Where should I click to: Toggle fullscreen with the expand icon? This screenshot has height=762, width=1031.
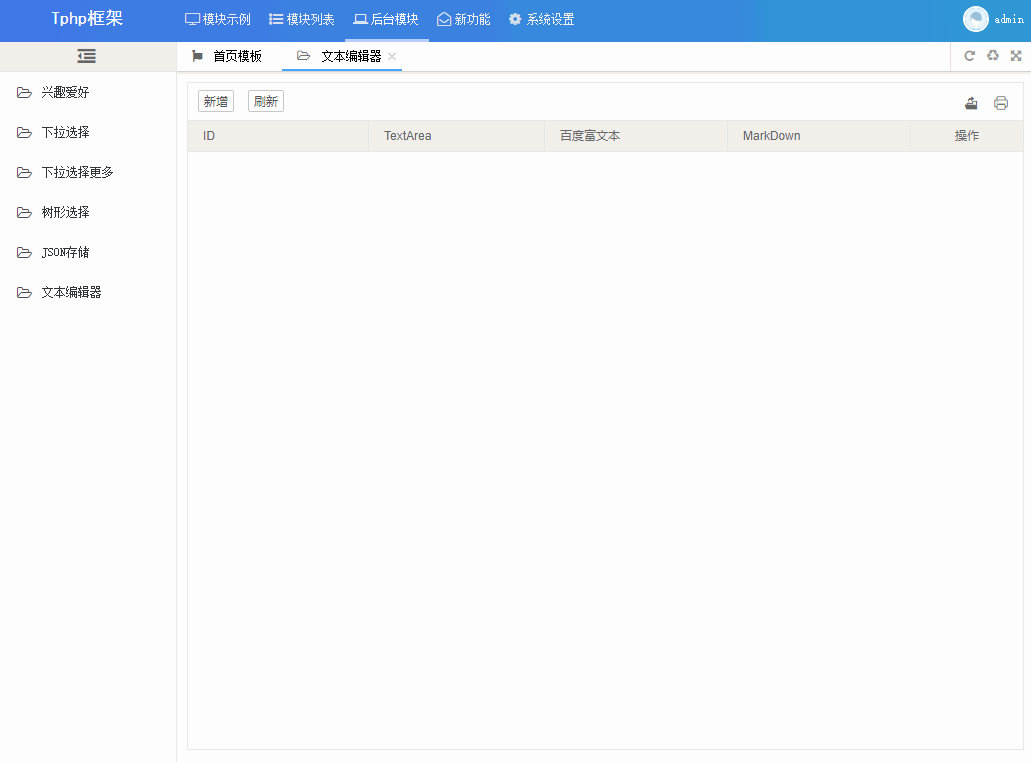(1016, 56)
